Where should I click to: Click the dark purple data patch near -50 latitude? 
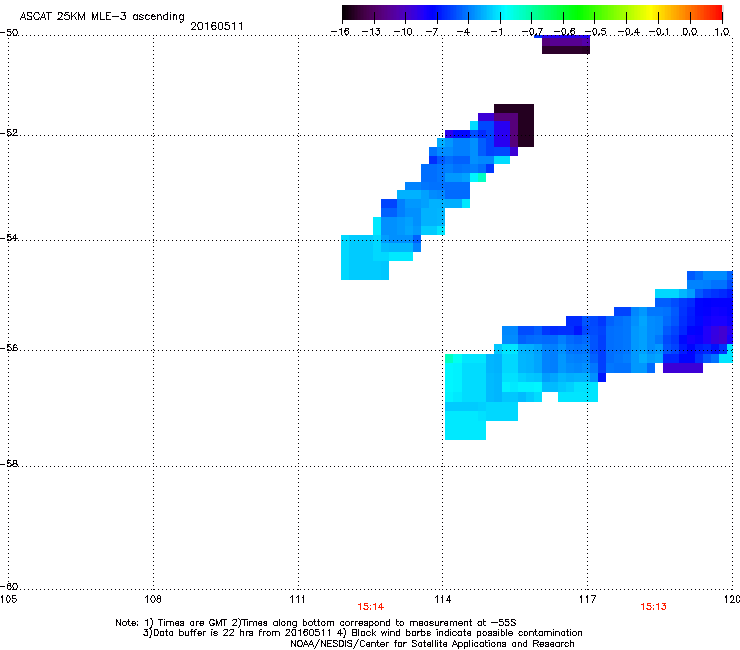coord(565,45)
